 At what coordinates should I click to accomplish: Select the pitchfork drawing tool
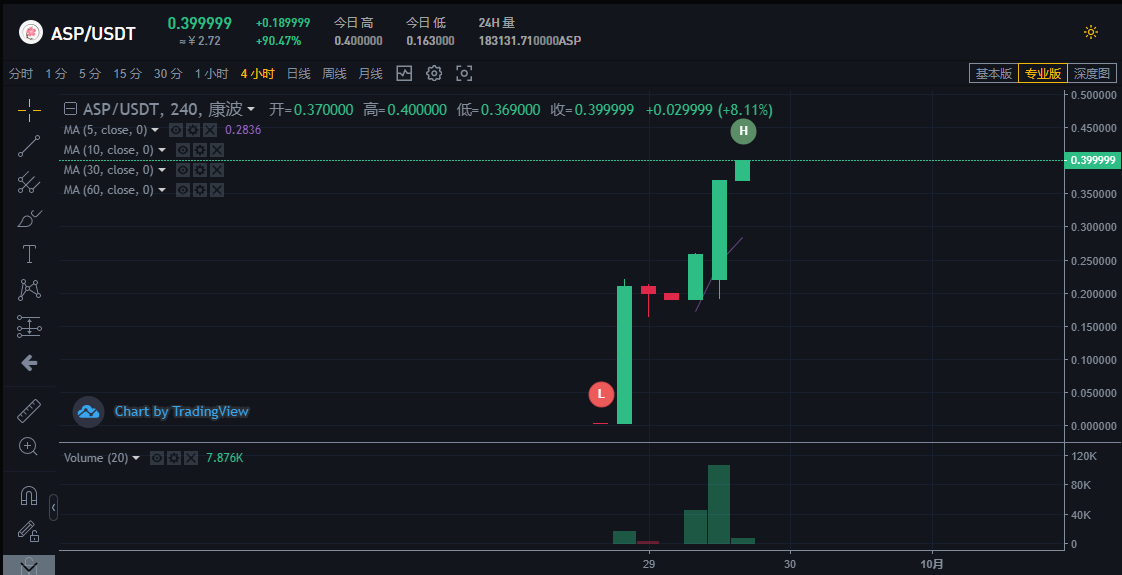tap(29, 182)
